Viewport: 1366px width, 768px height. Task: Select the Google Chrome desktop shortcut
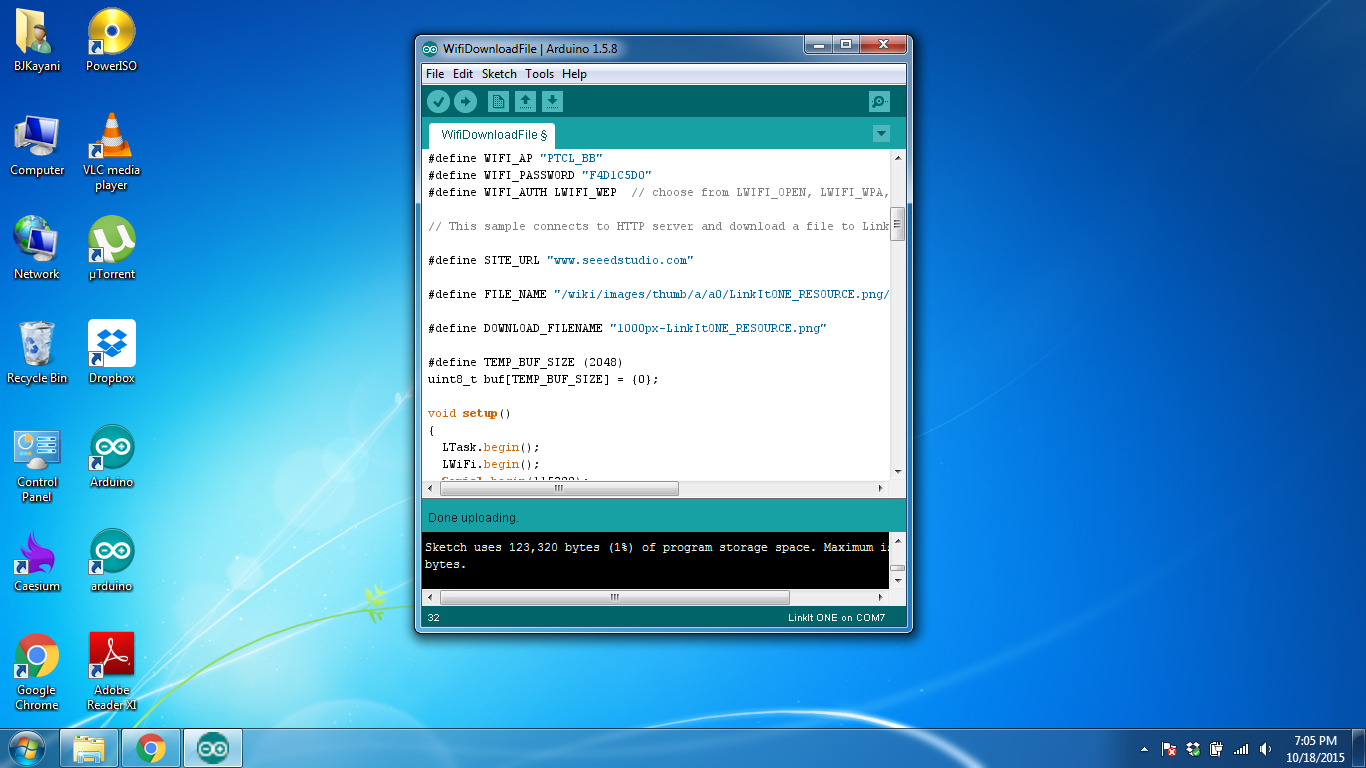pos(37,672)
